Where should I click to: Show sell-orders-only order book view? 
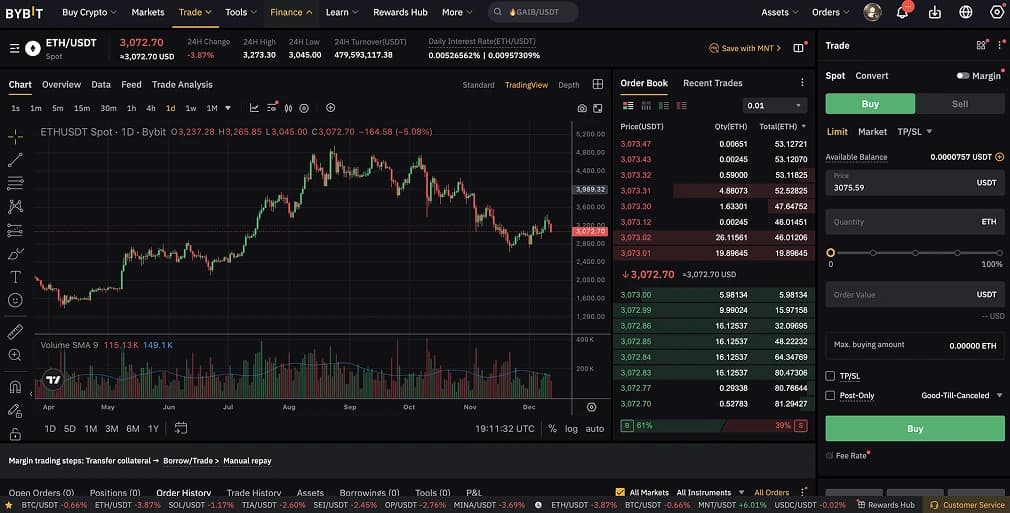pyautogui.click(x=681, y=106)
